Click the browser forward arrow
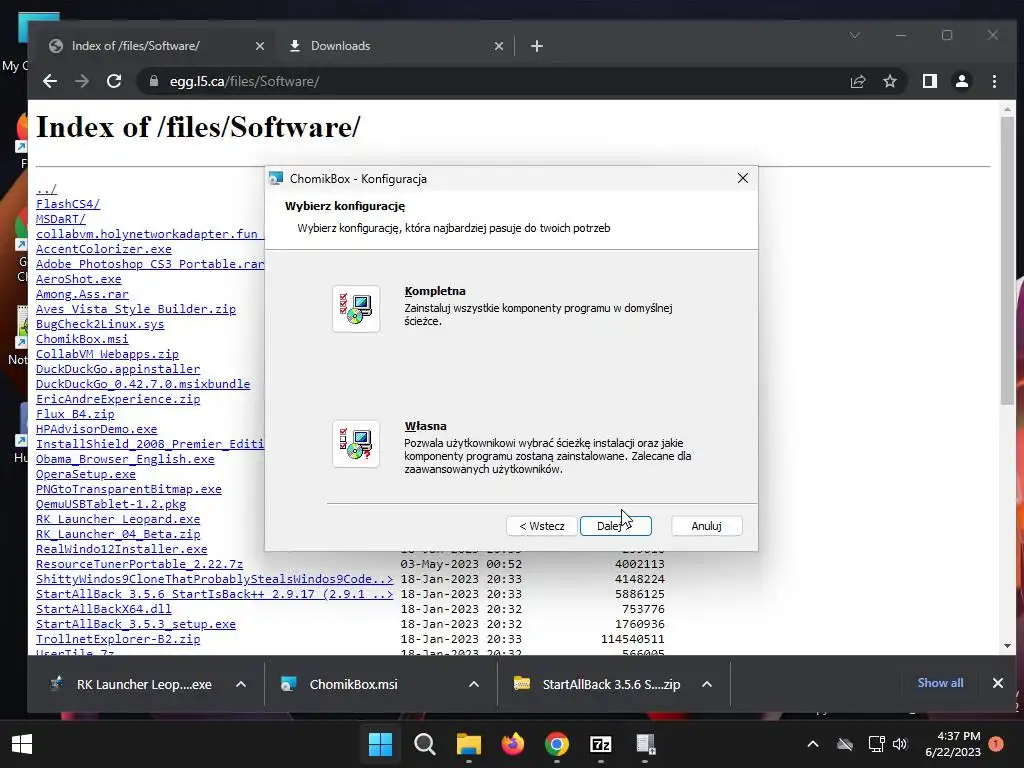Image resolution: width=1024 pixels, height=768 pixels. (x=82, y=81)
